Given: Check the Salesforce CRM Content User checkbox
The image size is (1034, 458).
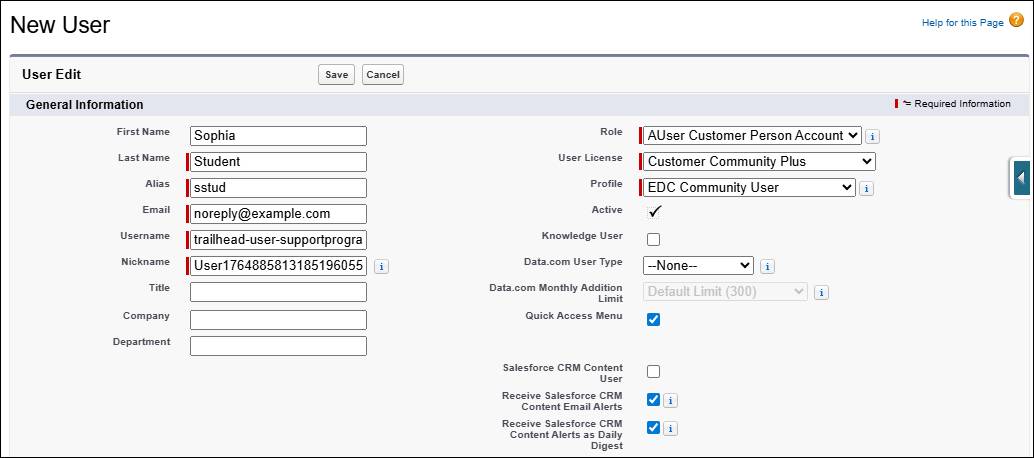Looking at the screenshot, I should pos(654,372).
